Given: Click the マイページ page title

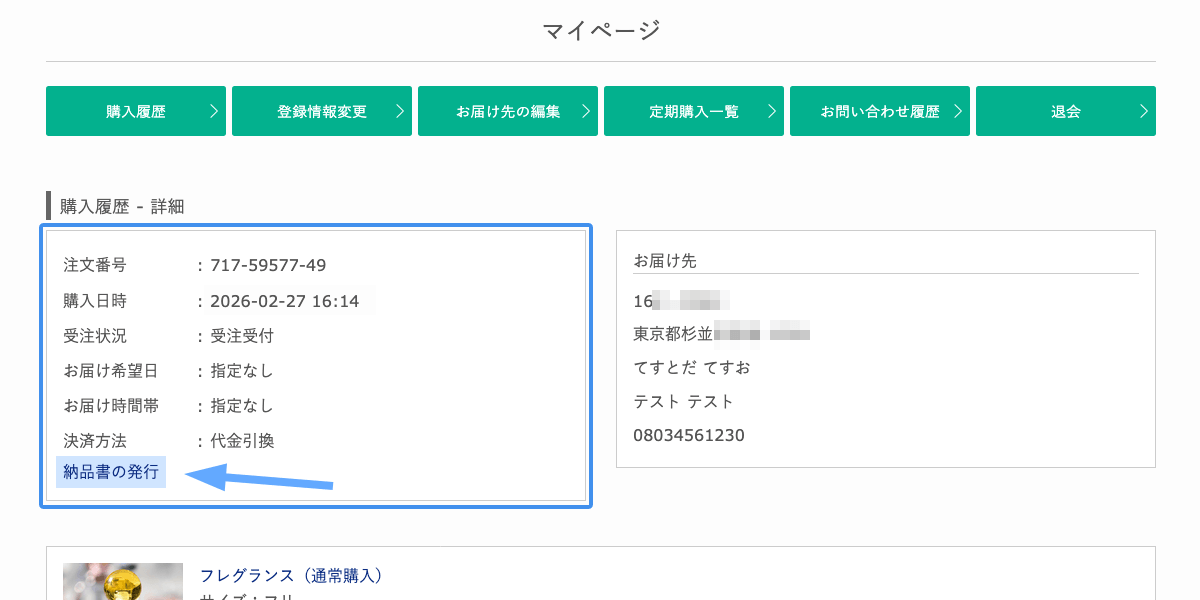Looking at the screenshot, I should (601, 31).
